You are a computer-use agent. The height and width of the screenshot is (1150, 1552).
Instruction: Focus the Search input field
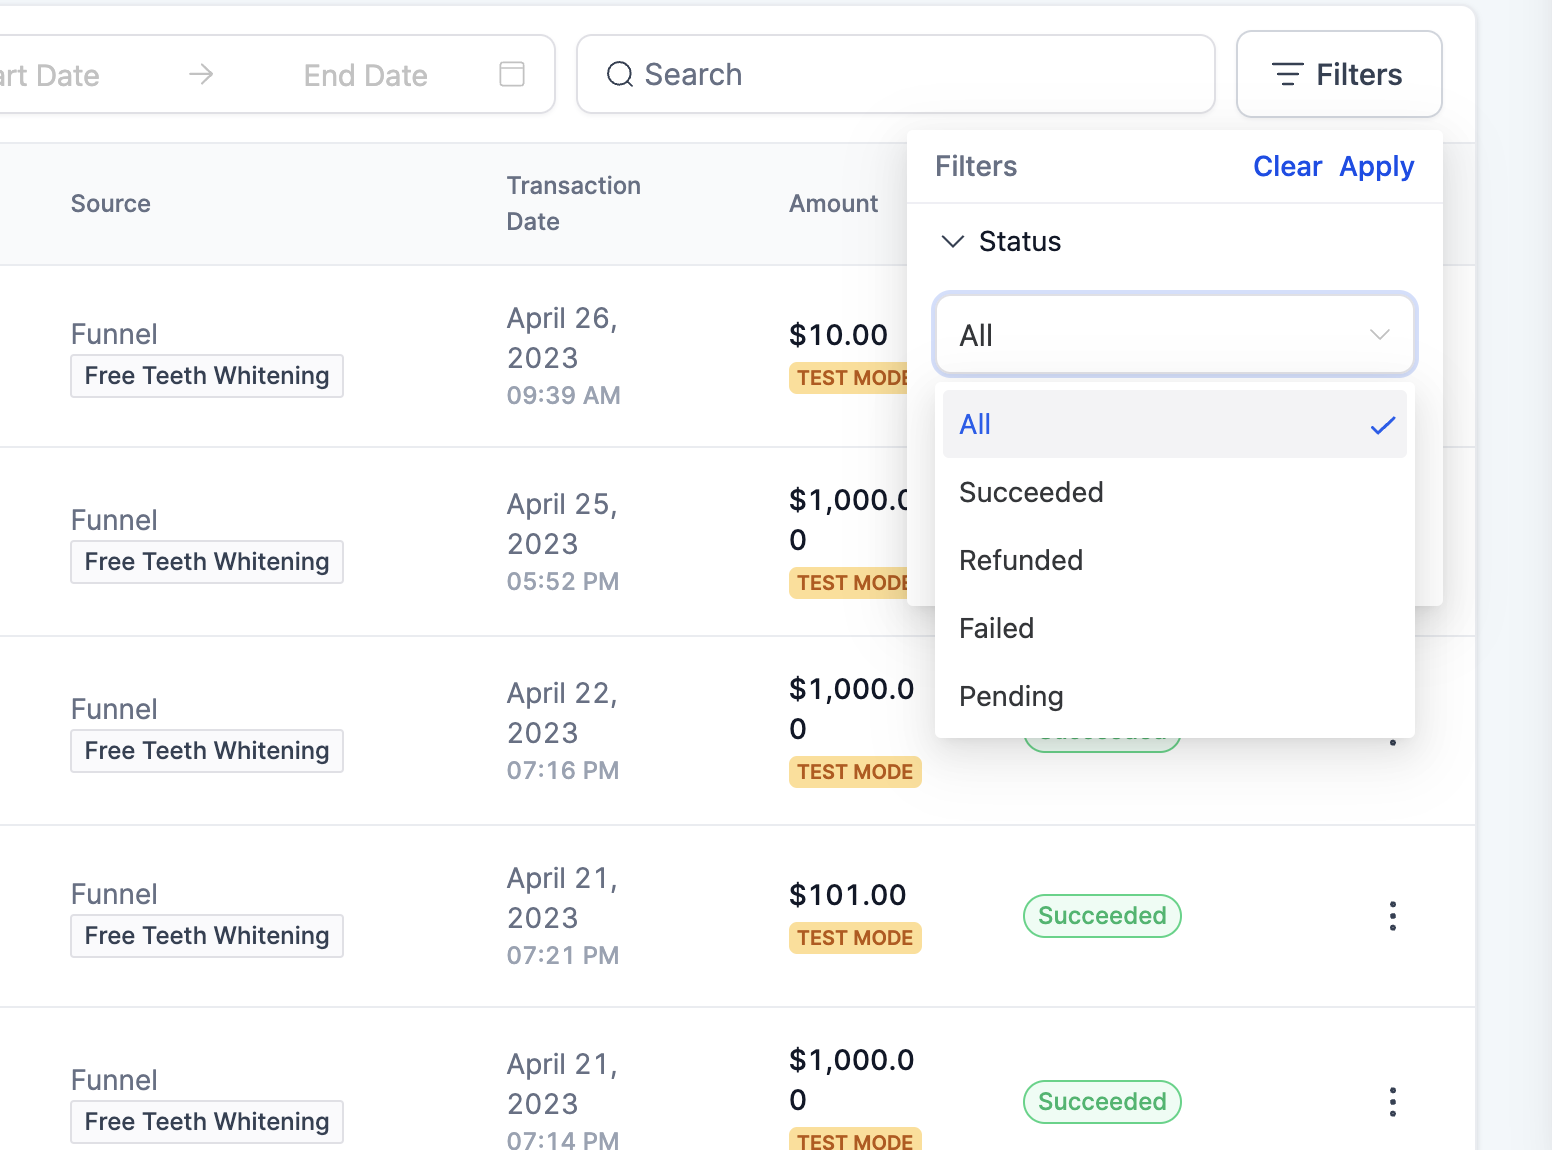pos(895,74)
